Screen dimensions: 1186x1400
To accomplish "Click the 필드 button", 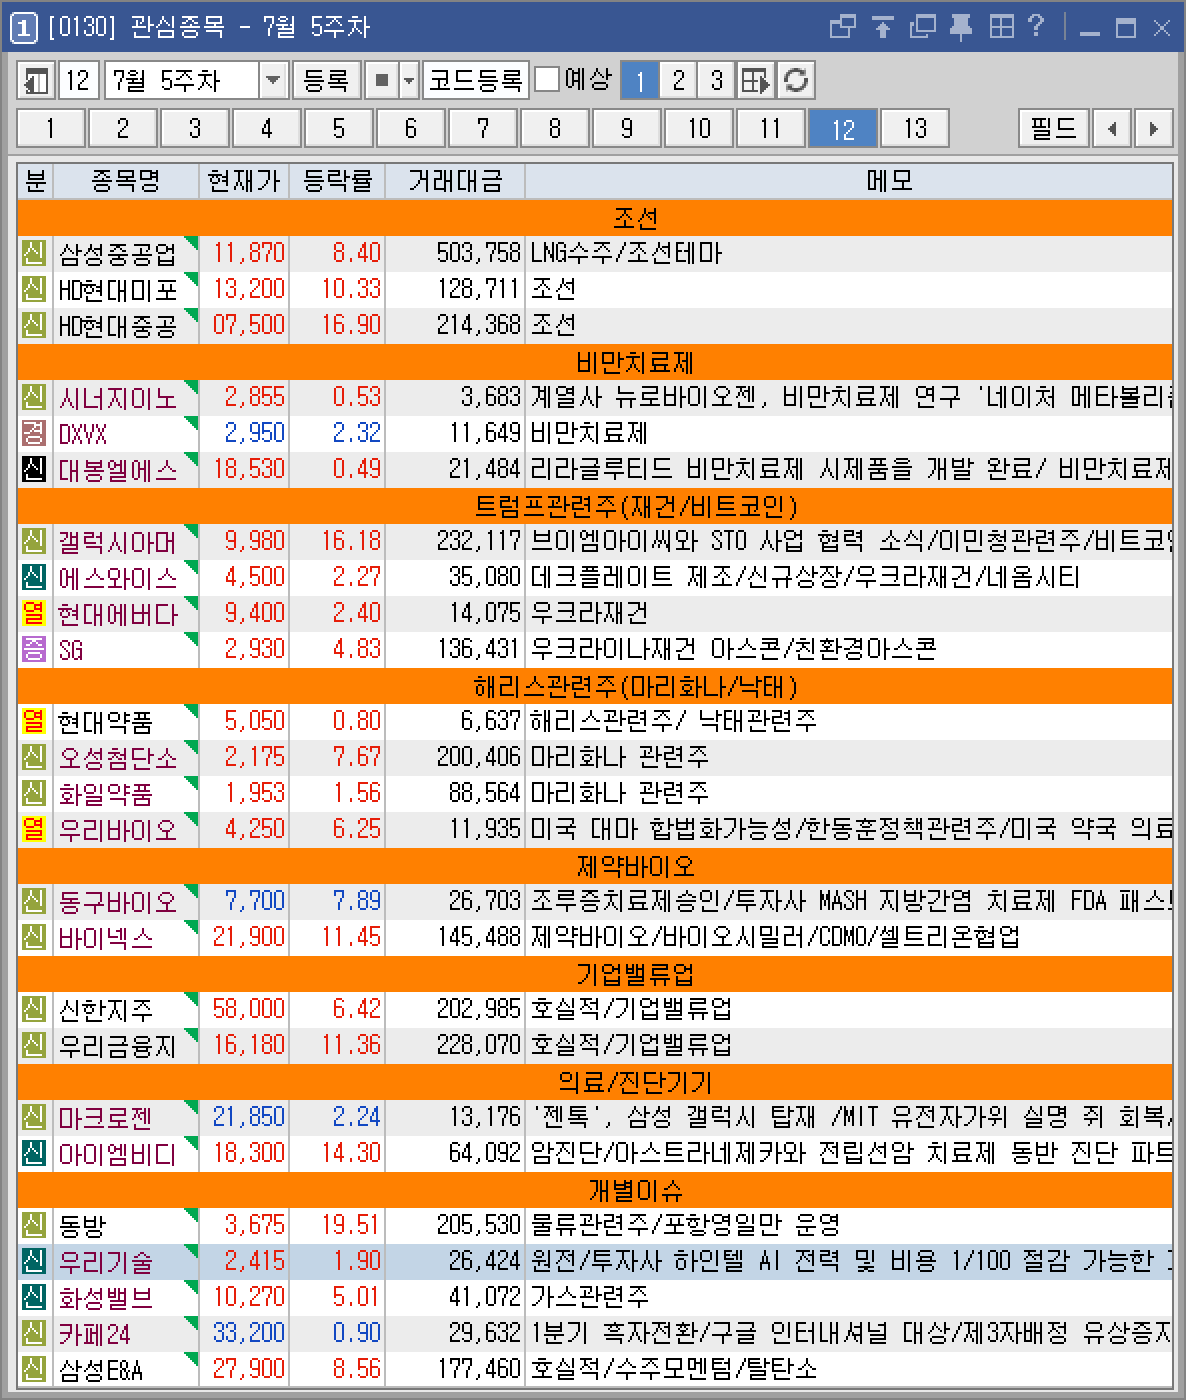I will click(1054, 129).
